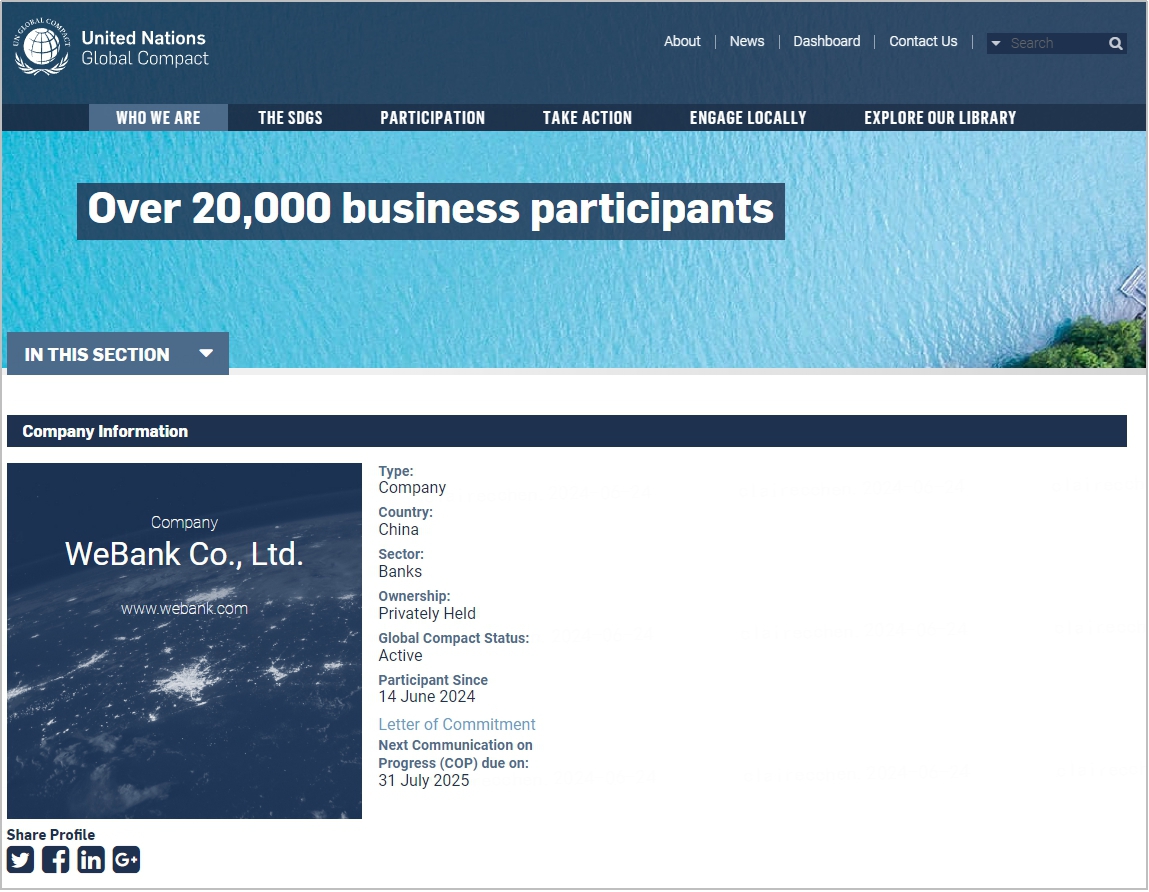
Task: Share profile on Twitter
Action: [21, 859]
